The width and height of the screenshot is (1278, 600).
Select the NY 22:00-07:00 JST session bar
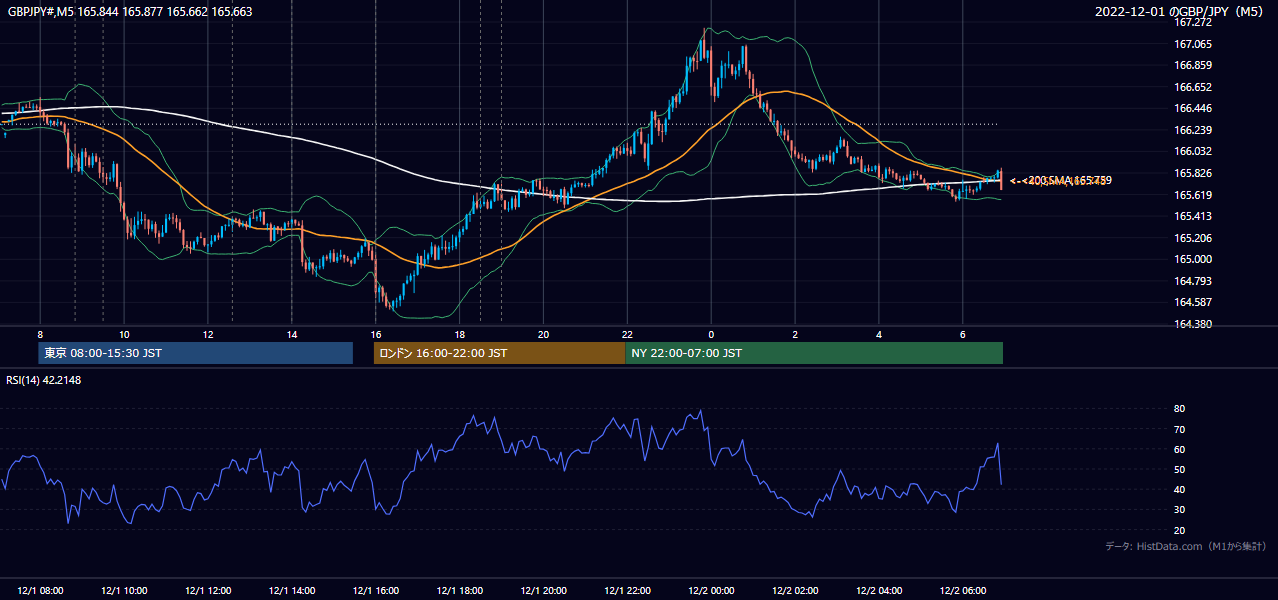tap(814, 353)
